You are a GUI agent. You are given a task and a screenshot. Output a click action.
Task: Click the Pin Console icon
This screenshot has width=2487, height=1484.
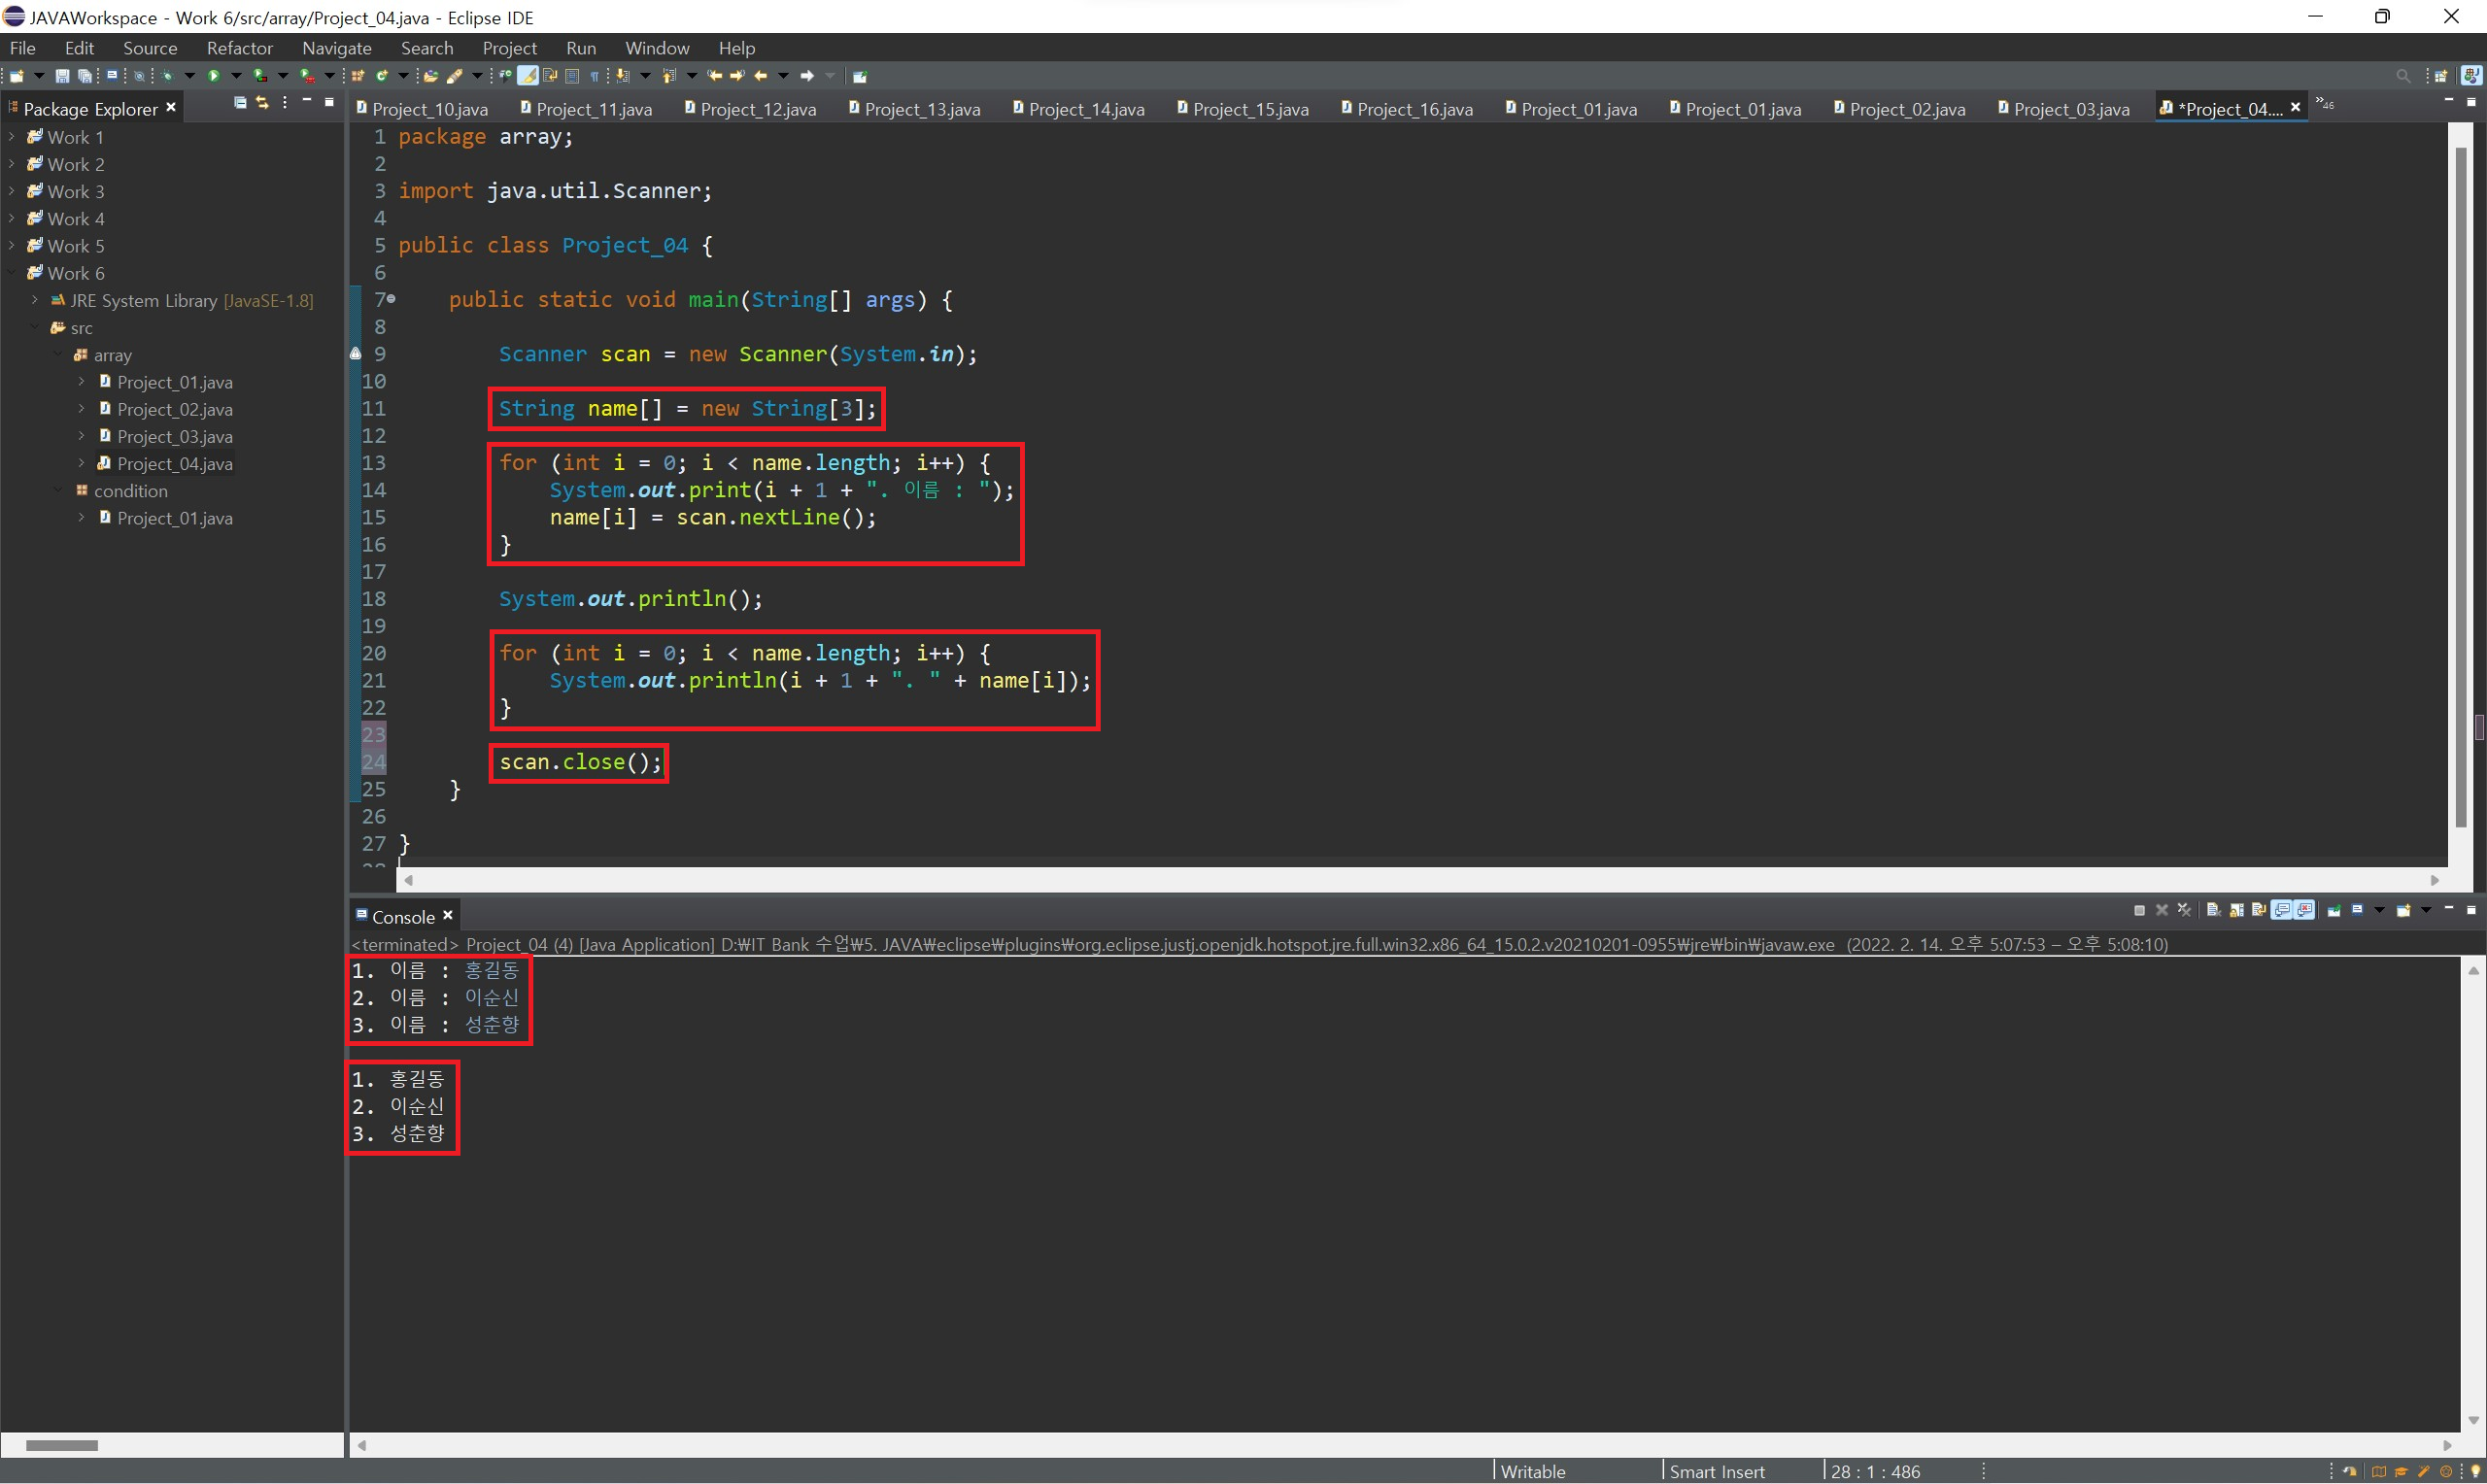tap(2334, 910)
